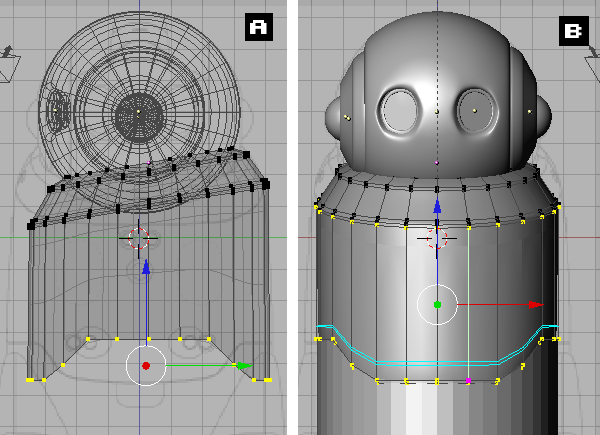Click the blue Z-axis manipulator arrow in panel B
Image resolution: width=600 pixels, height=435 pixels.
(x=437, y=206)
